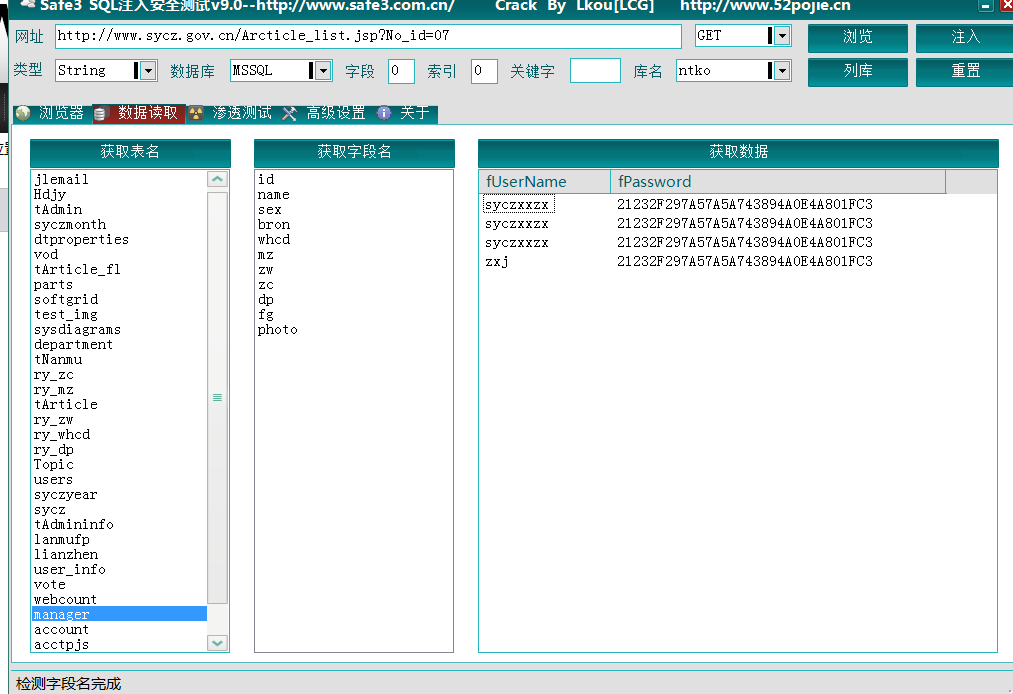Click the table list scroll down arrow
1013x694 pixels.
coord(217,643)
